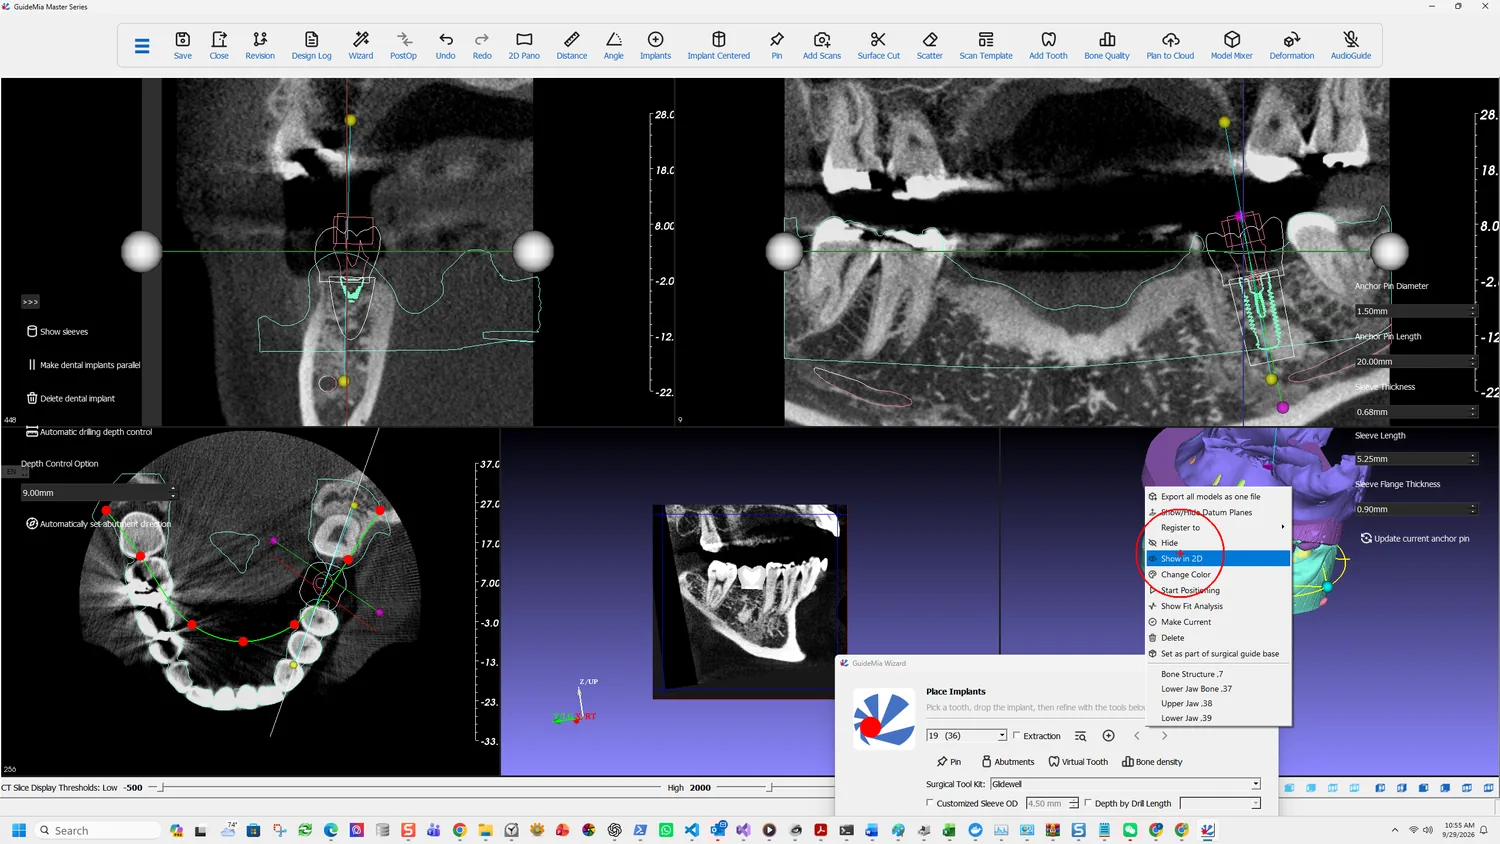1500x844 pixels.
Task: Toggle Automatically set abutment direction
Action: (98, 524)
